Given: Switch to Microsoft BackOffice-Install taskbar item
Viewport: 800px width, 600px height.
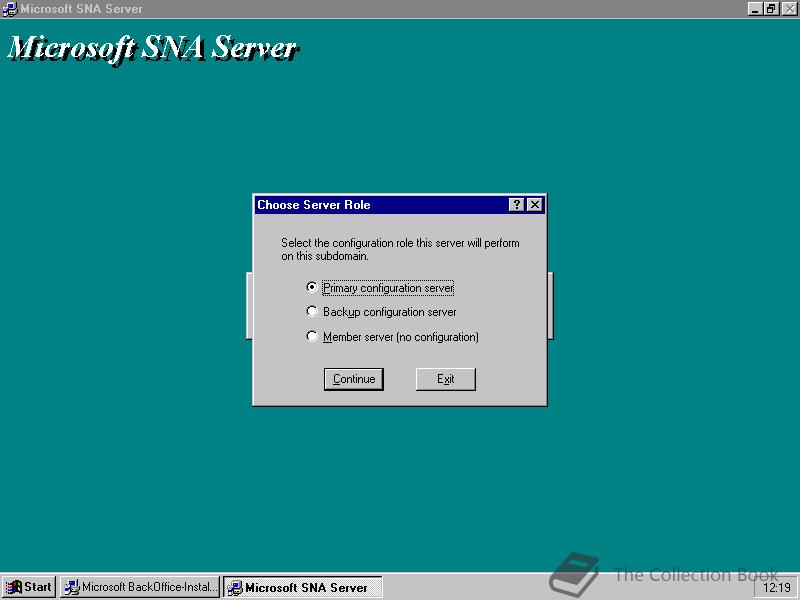Looking at the screenshot, I should tap(140, 587).
